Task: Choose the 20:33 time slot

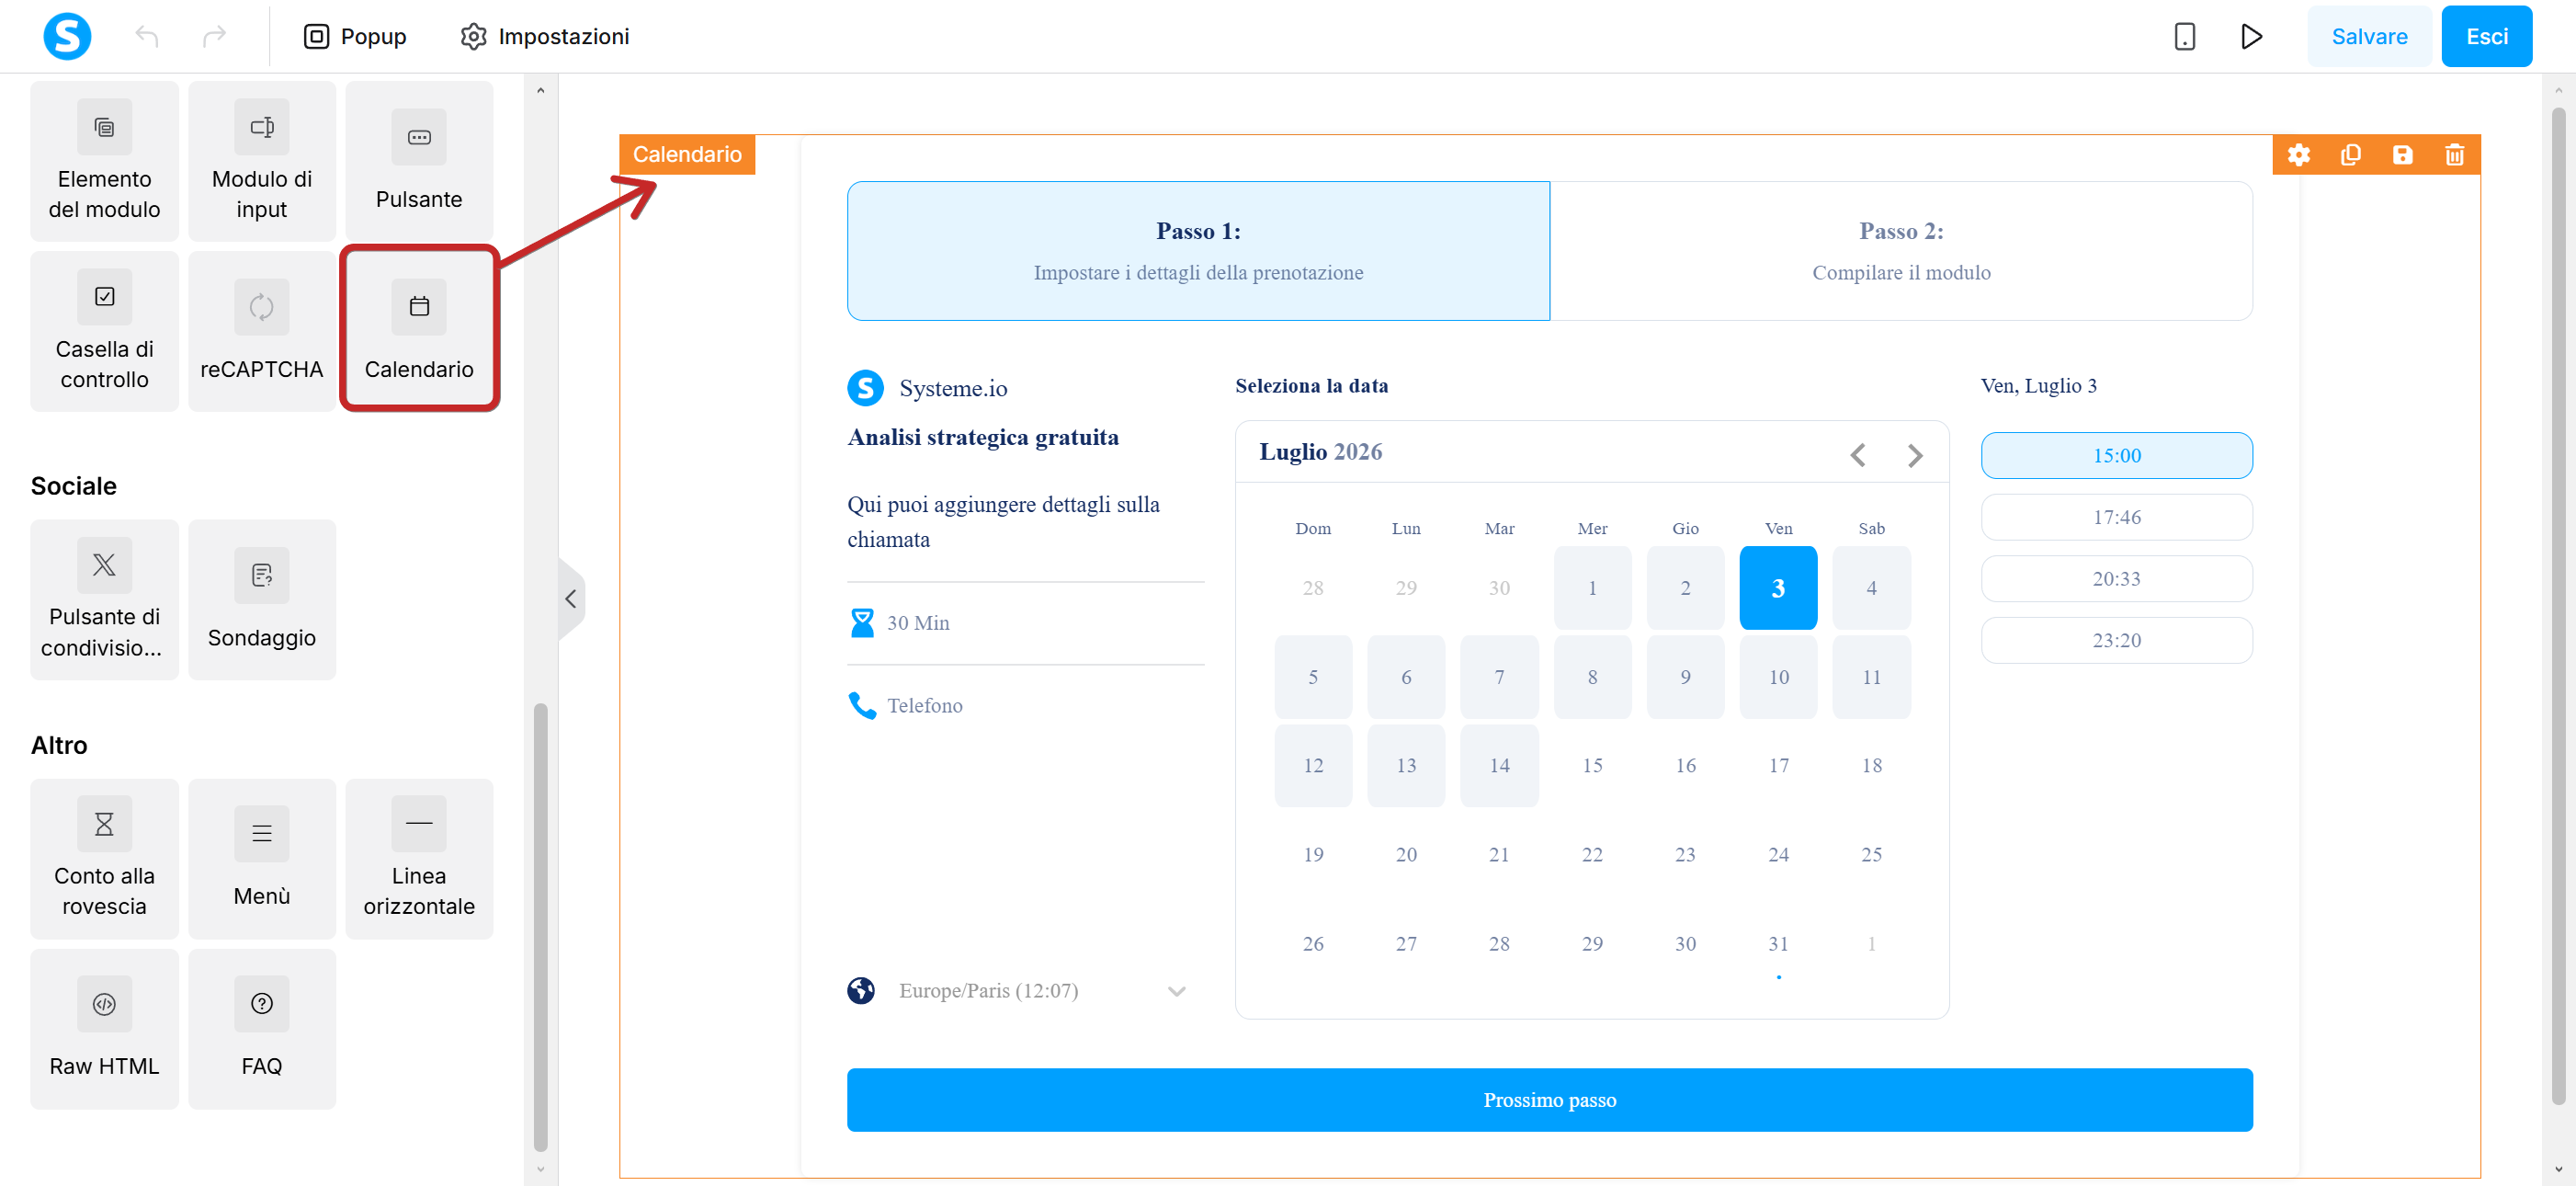Action: [2116, 579]
